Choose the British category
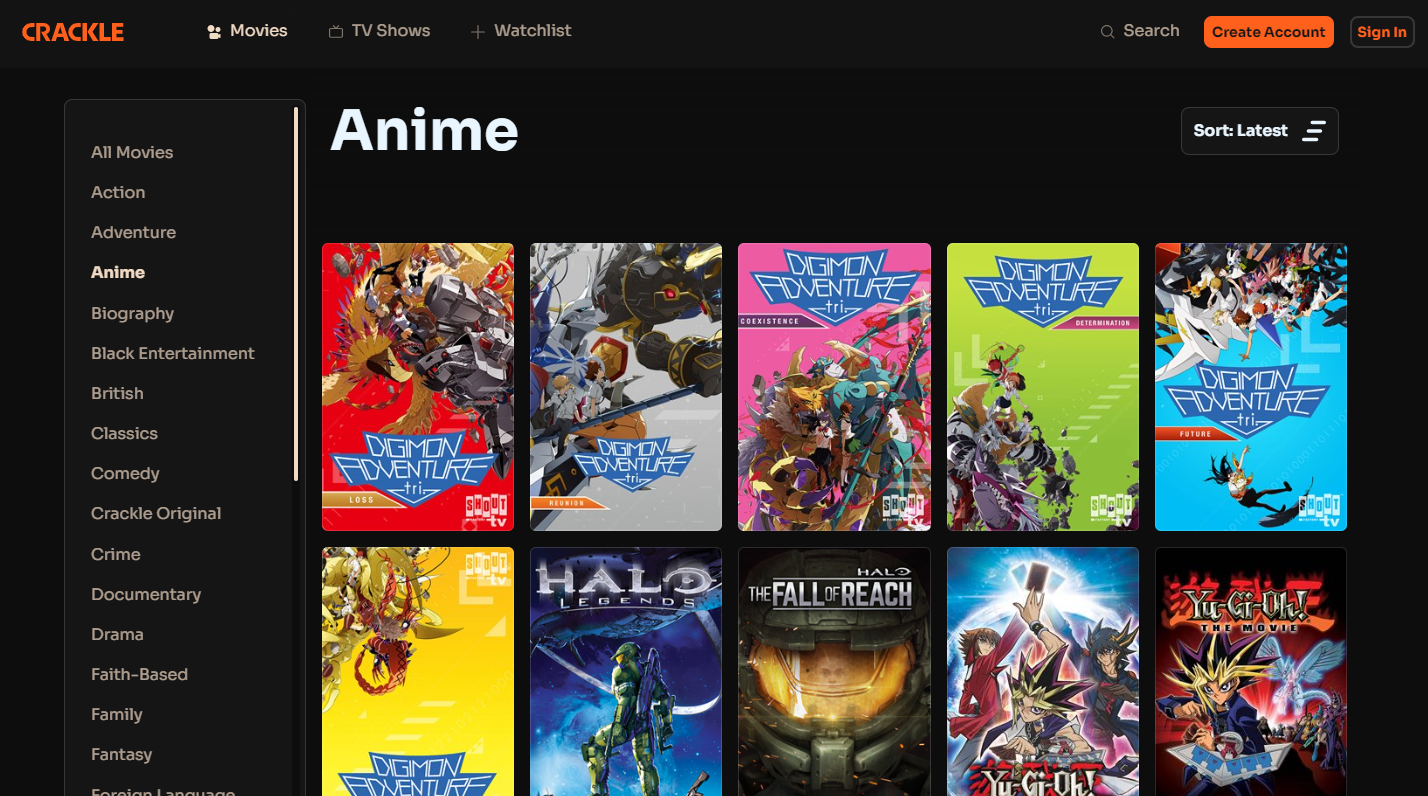The image size is (1428, 796). (117, 393)
